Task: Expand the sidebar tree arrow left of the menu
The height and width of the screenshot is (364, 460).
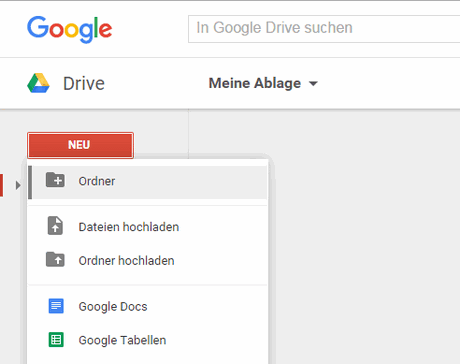Action: (x=18, y=185)
